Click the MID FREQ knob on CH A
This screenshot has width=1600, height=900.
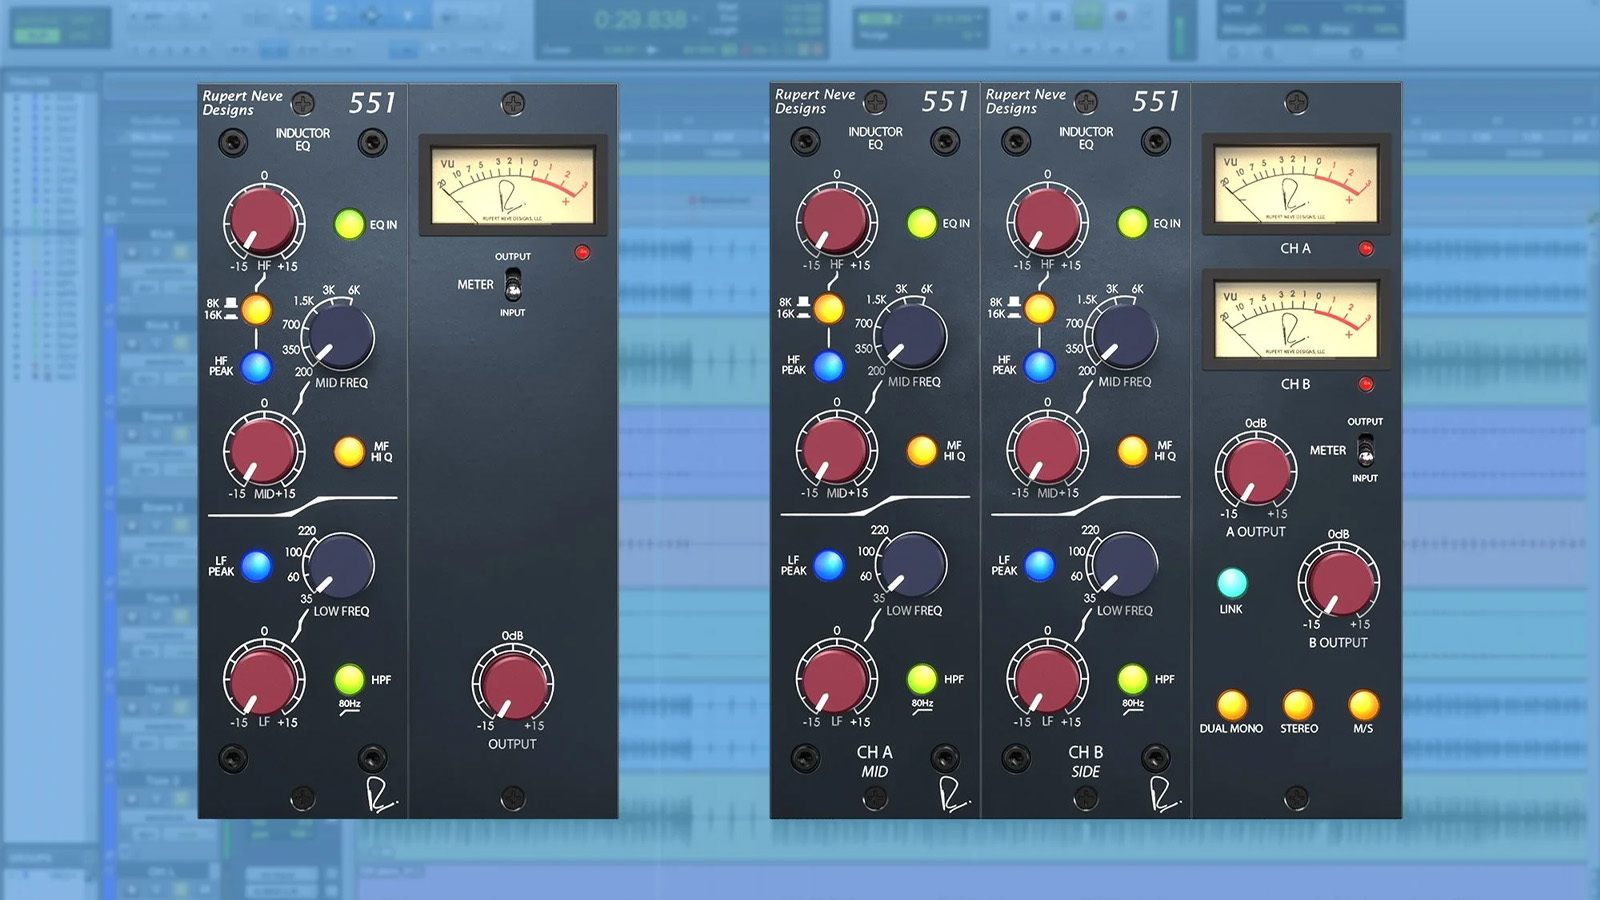(912, 336)
